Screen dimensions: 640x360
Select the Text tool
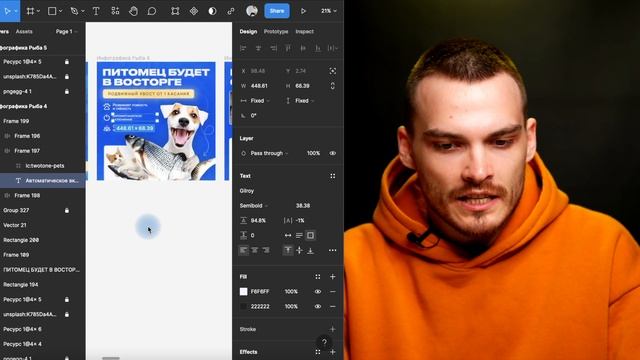tap(96, 11)
